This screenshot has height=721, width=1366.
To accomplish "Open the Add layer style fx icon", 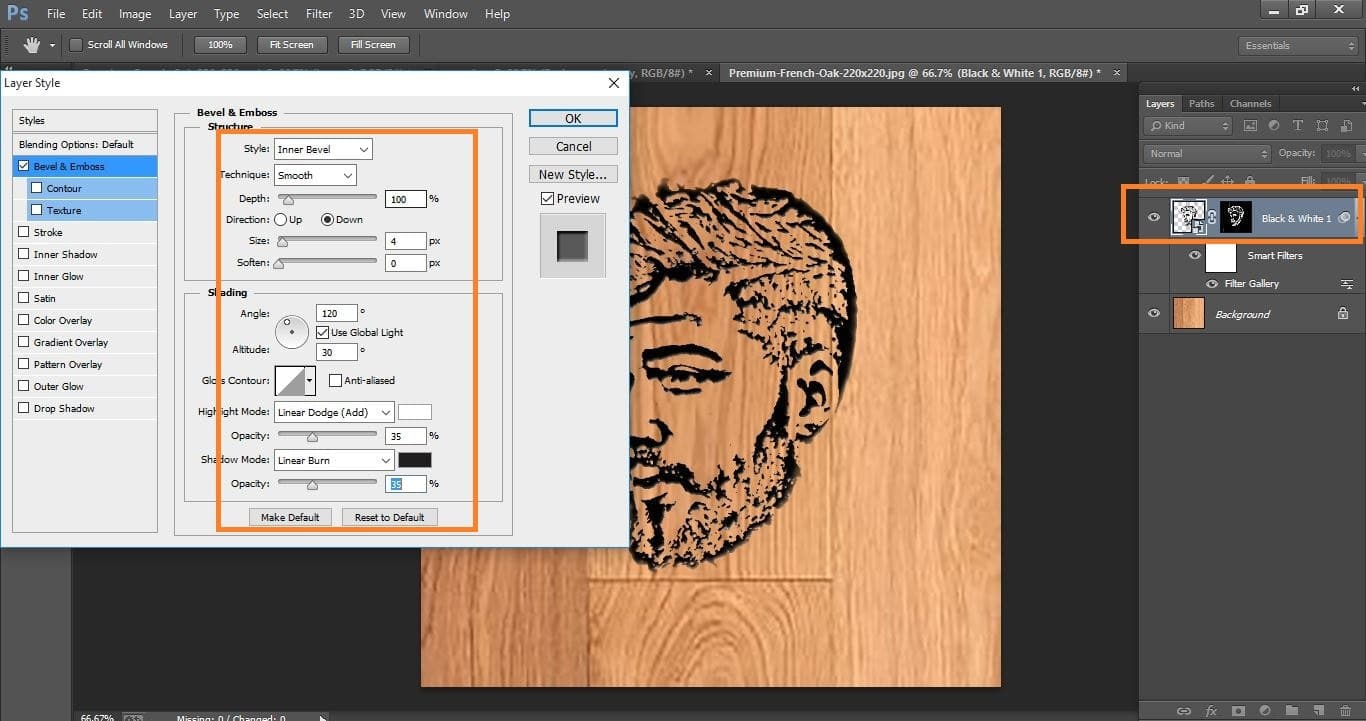I will [1211, 711].
